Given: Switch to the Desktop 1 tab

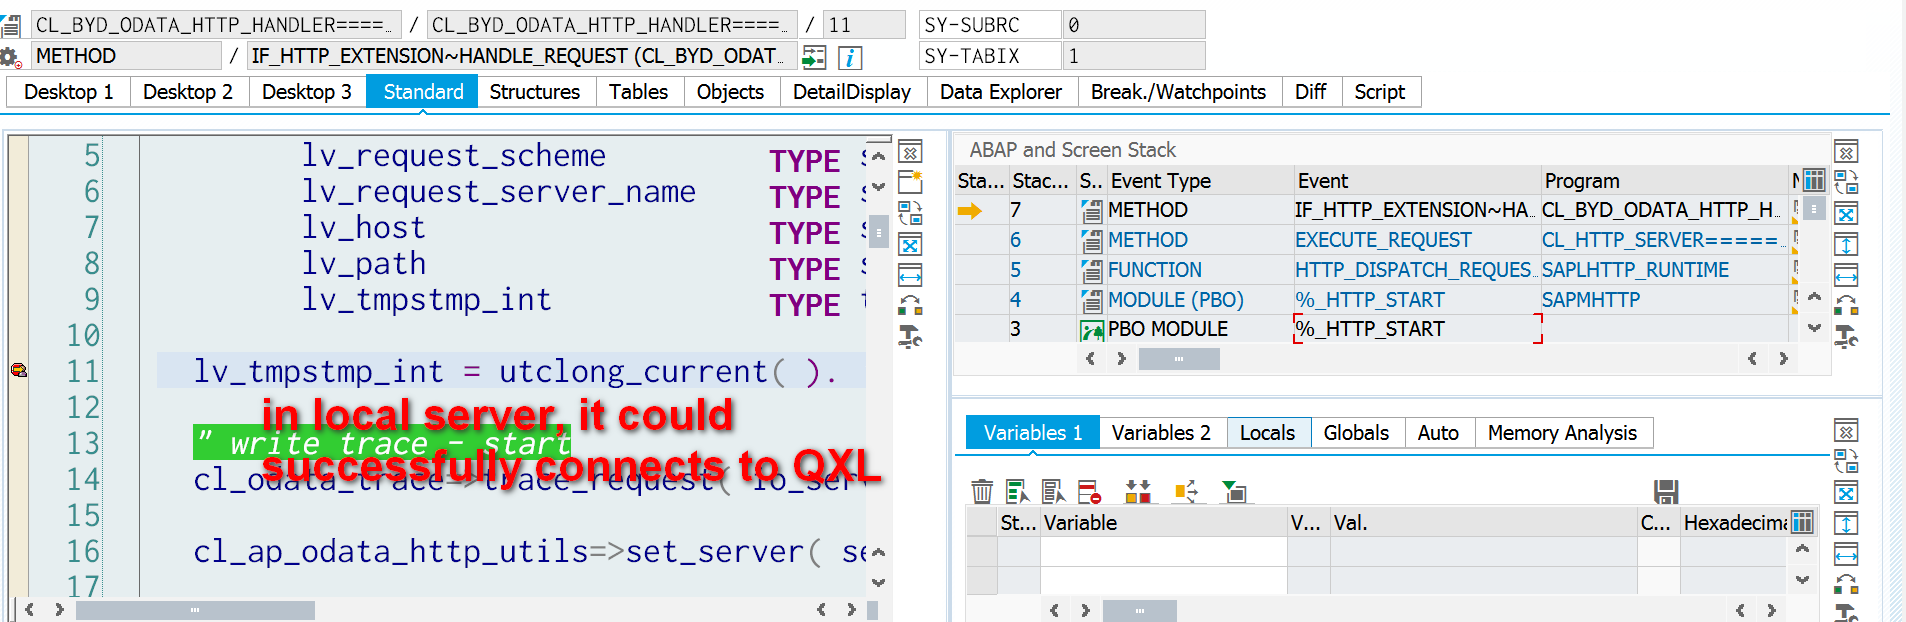Looking at the screenshot, I should (68, 92).
